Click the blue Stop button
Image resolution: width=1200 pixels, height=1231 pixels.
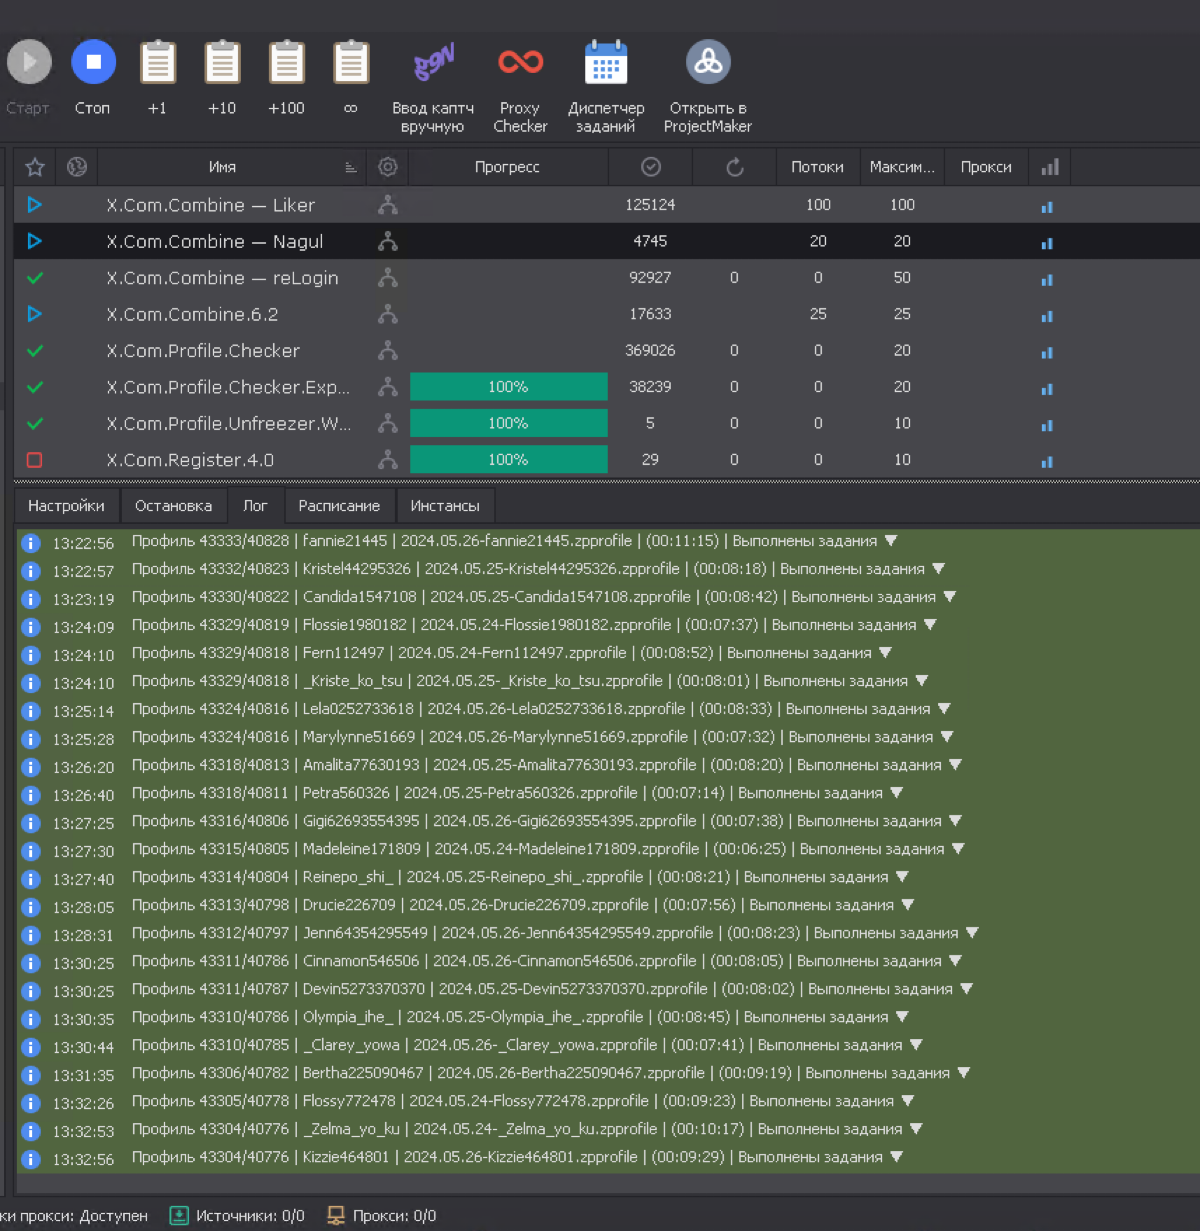point(93,63)
